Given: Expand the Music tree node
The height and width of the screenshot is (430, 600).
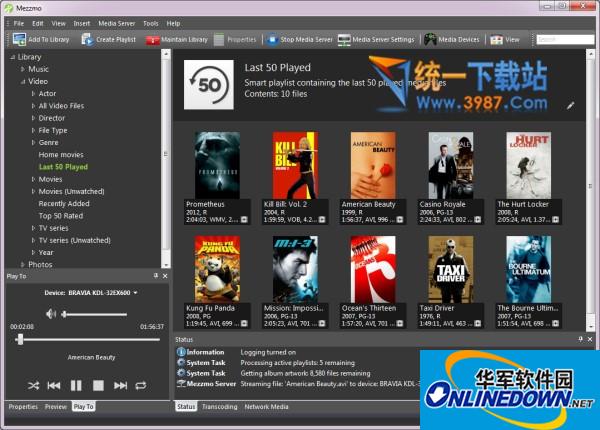Looking at the screenshot, I should [23, 69].
